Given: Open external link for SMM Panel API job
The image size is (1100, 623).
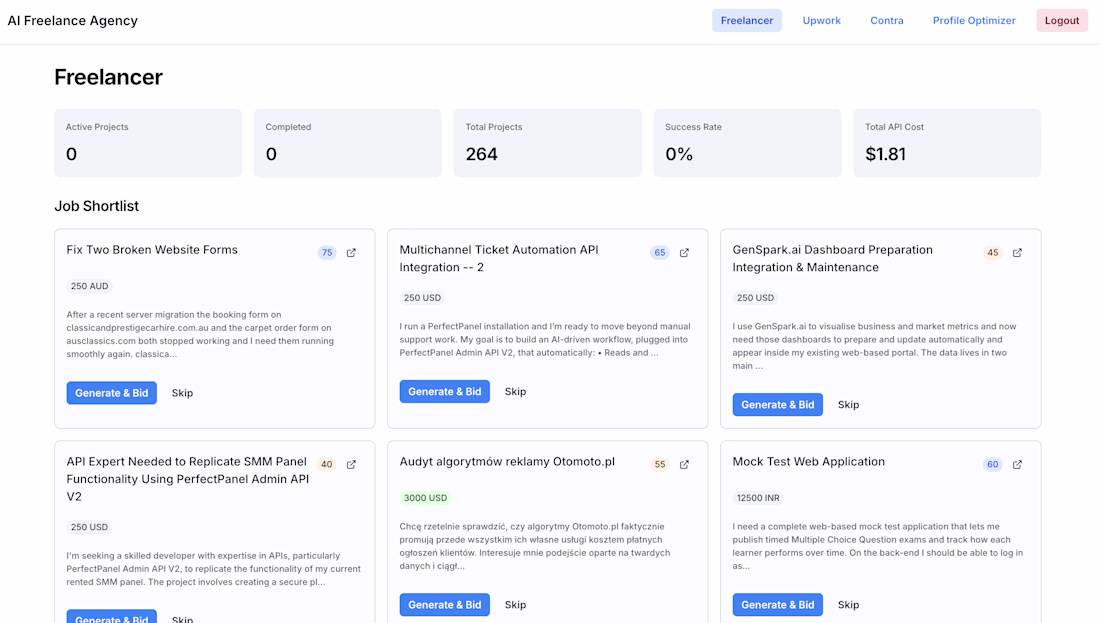Looking at the screenshot, I should click(x=351, y=465).
